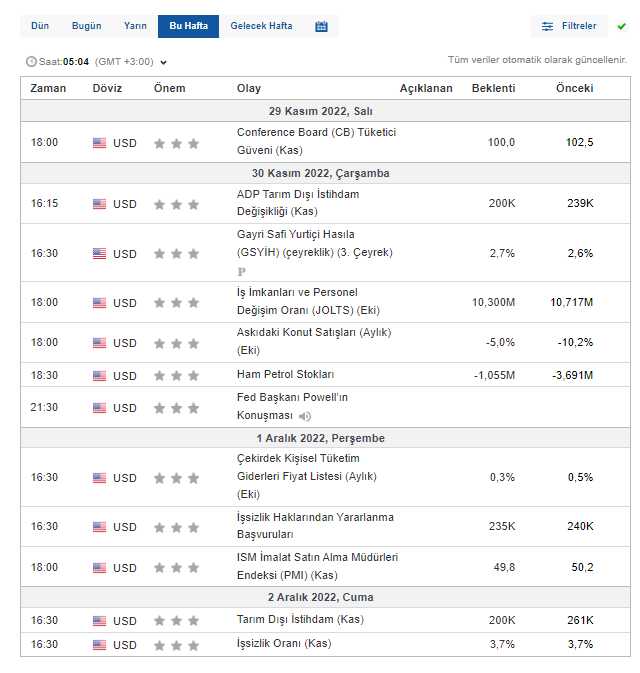Switch to the Dün tab
This screenshot has height=673, width=640.
click(x=40, y=26)
